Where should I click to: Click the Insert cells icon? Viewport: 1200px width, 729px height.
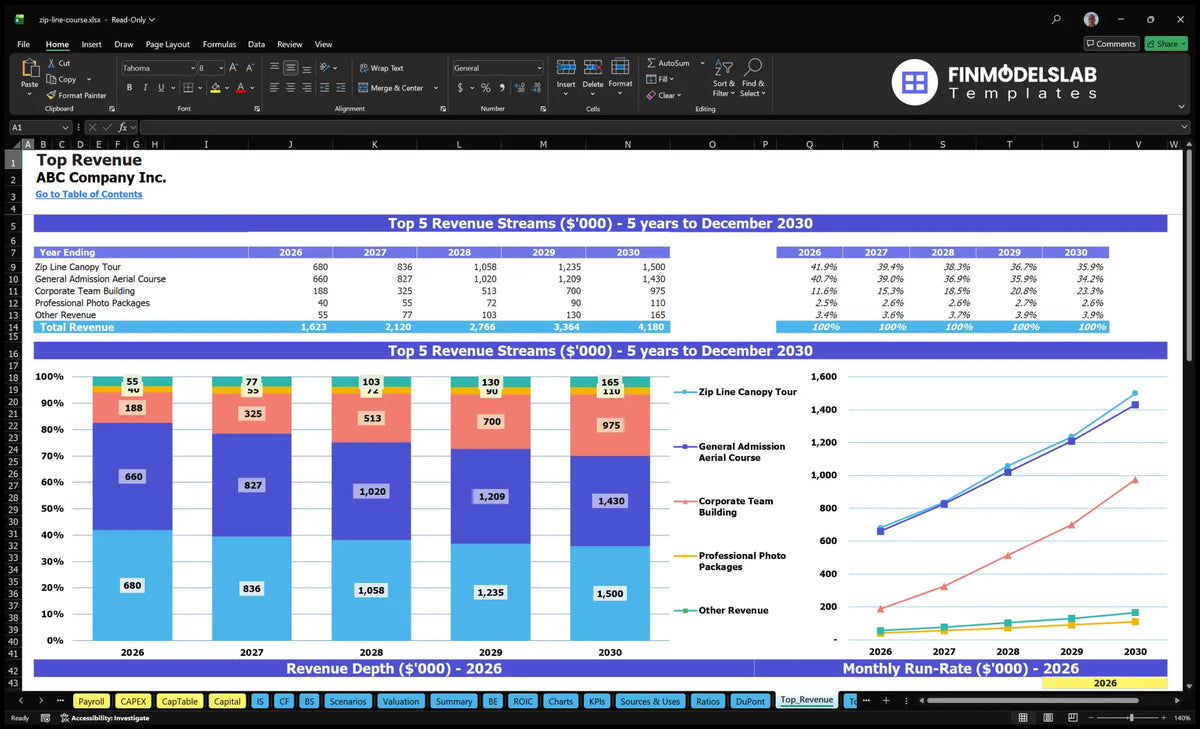[566, 67]
